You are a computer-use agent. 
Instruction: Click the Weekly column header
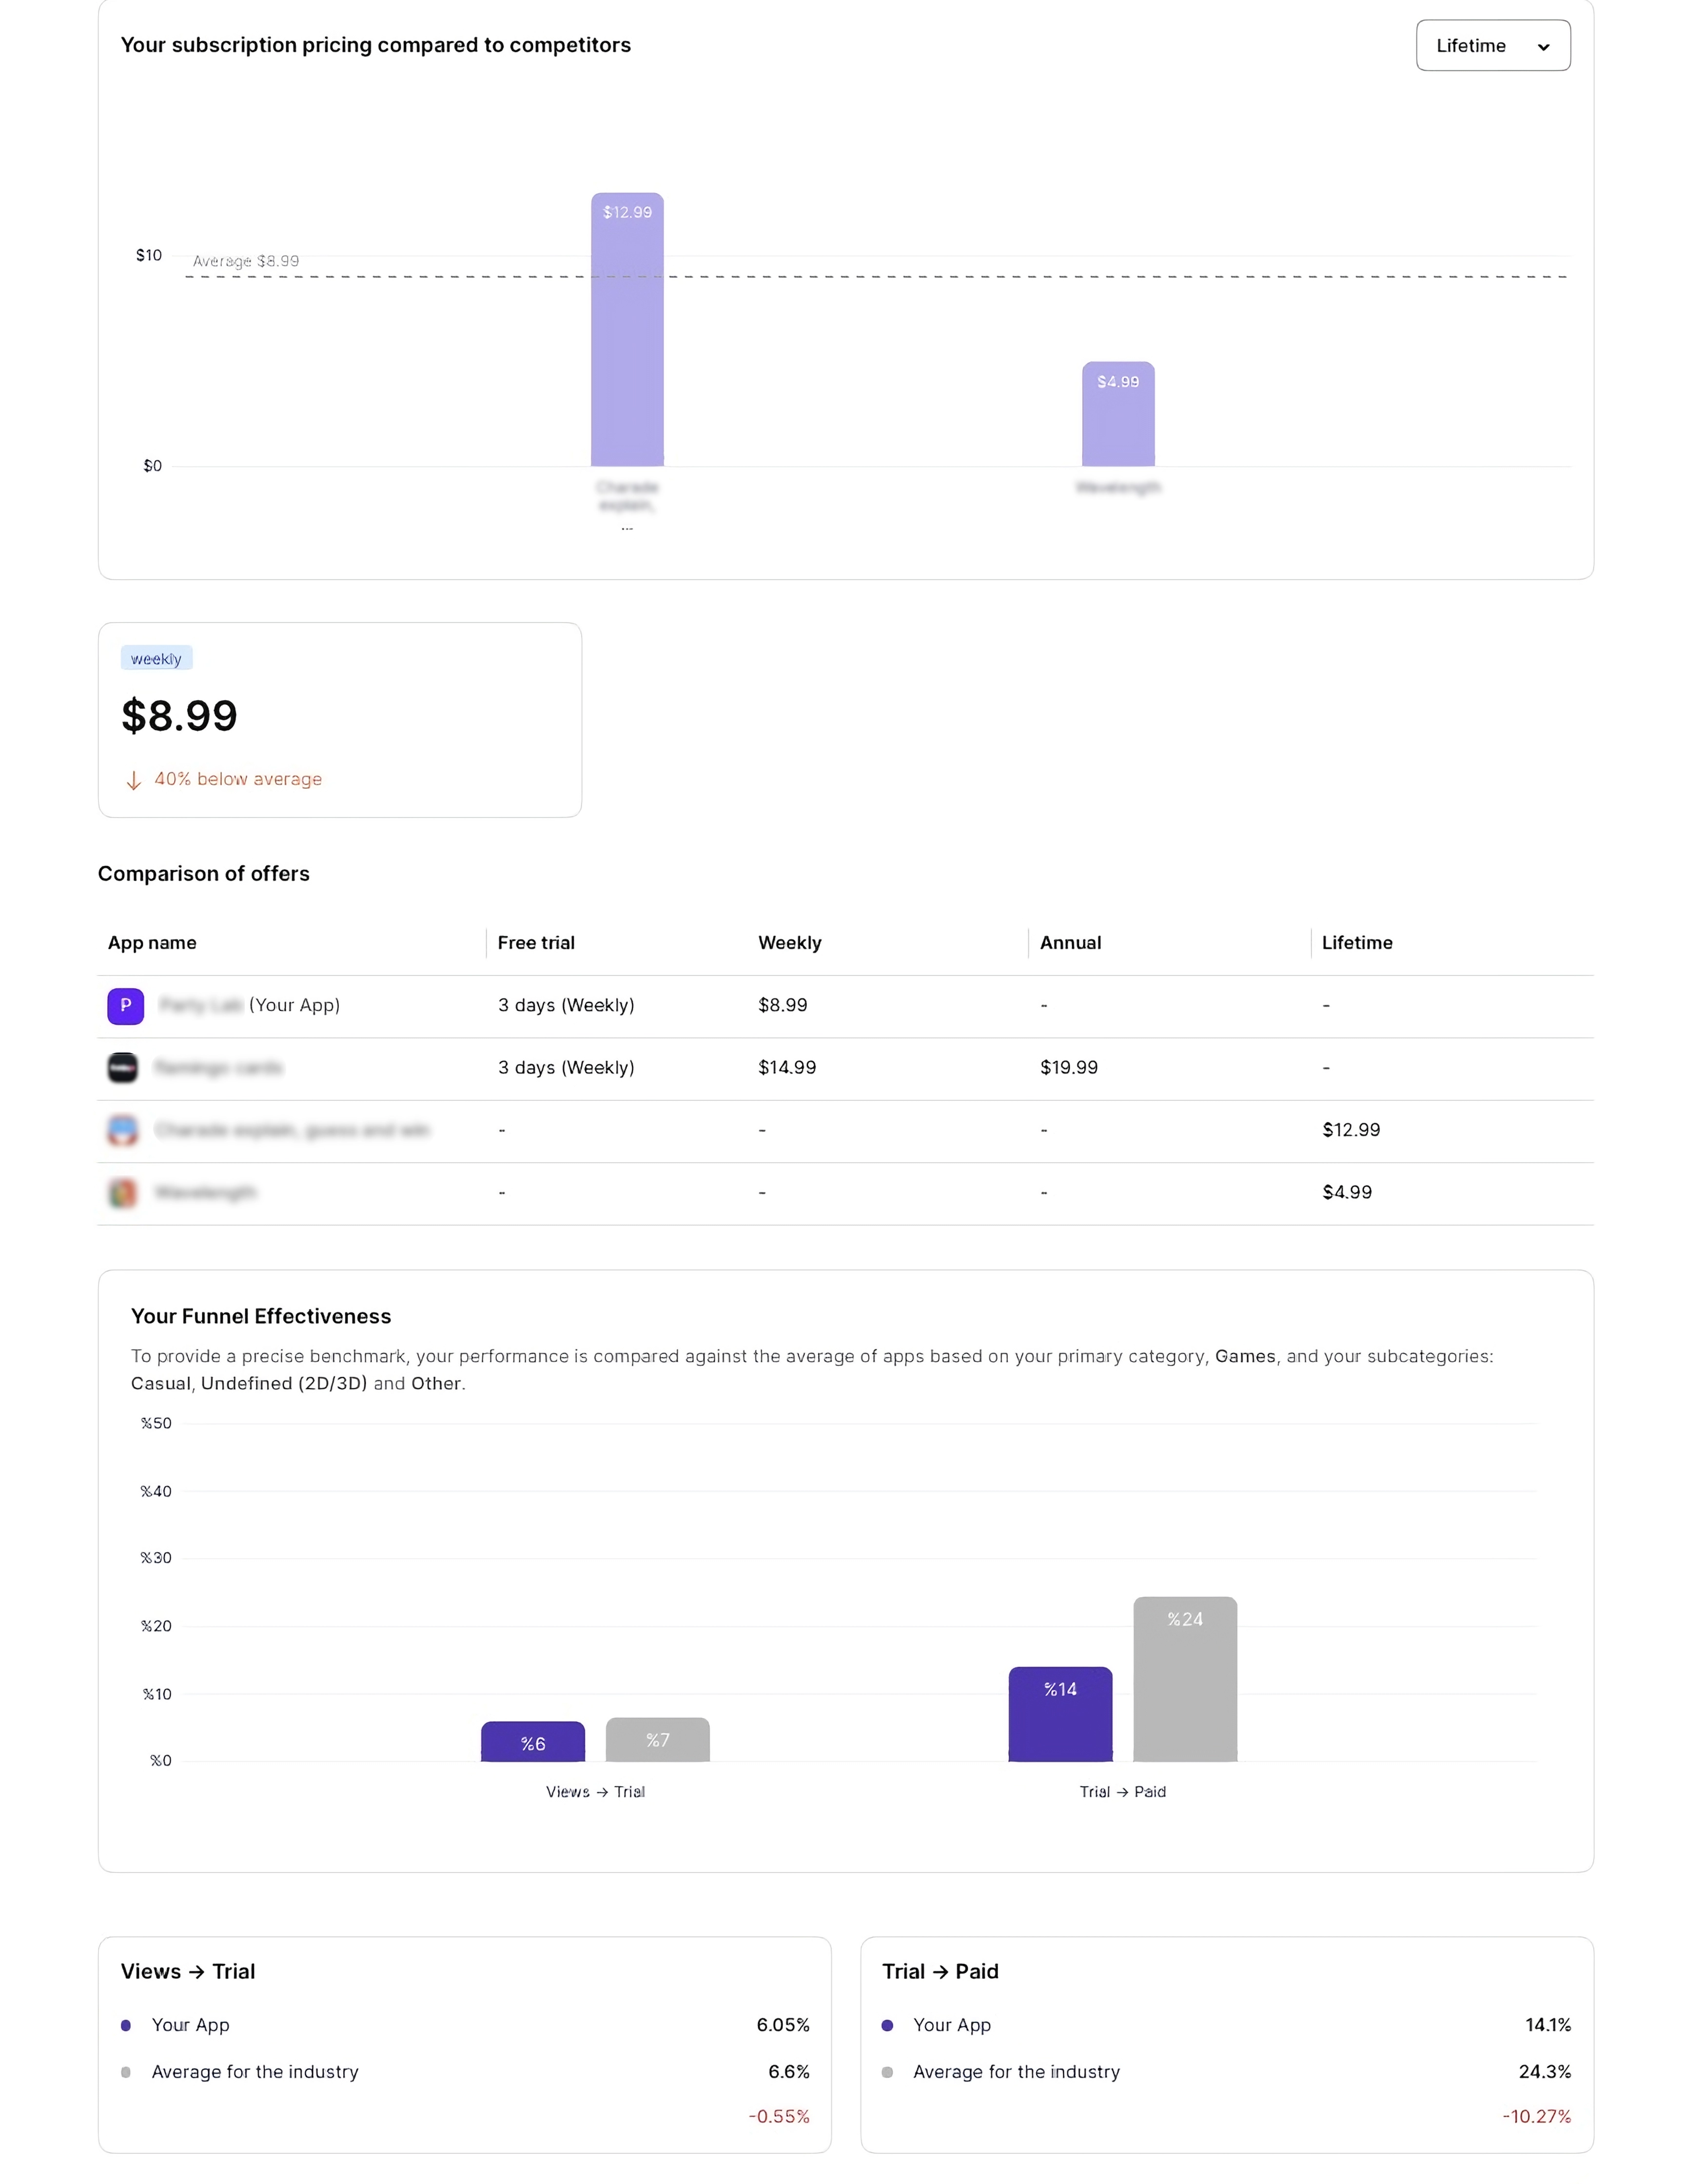(789, 942)
